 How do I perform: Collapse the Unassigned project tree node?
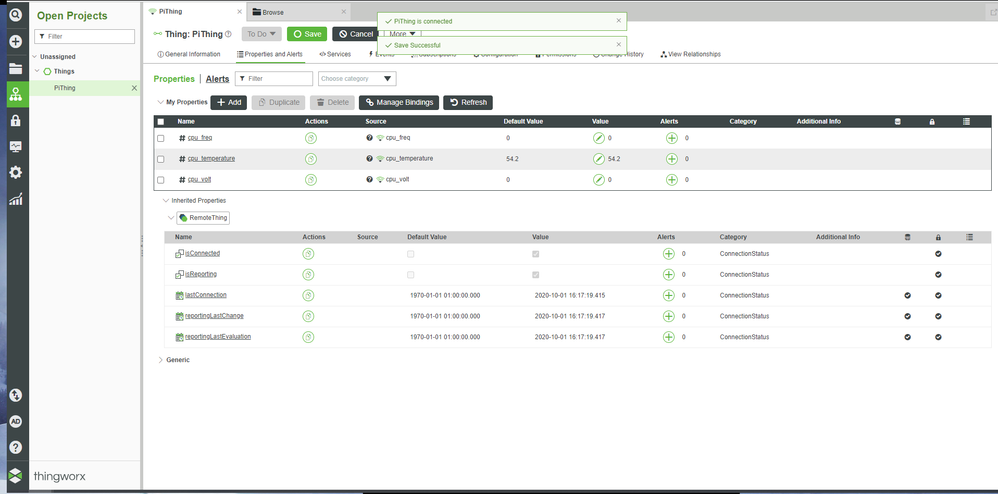coord(34,57)
